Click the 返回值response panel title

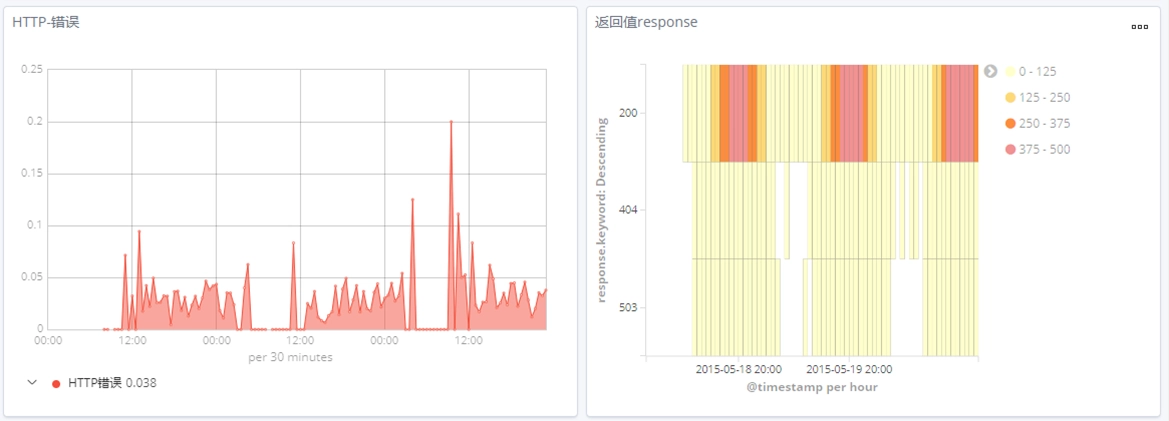(646, 22)
